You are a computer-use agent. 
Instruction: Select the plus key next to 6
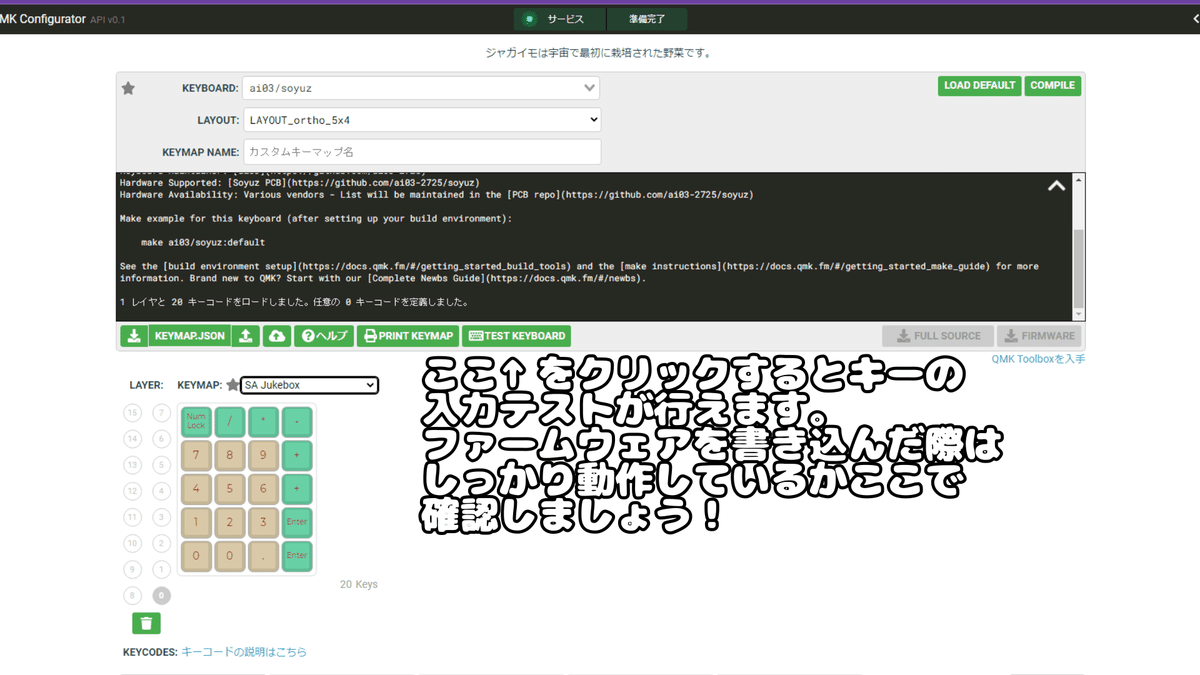point(297,489)
